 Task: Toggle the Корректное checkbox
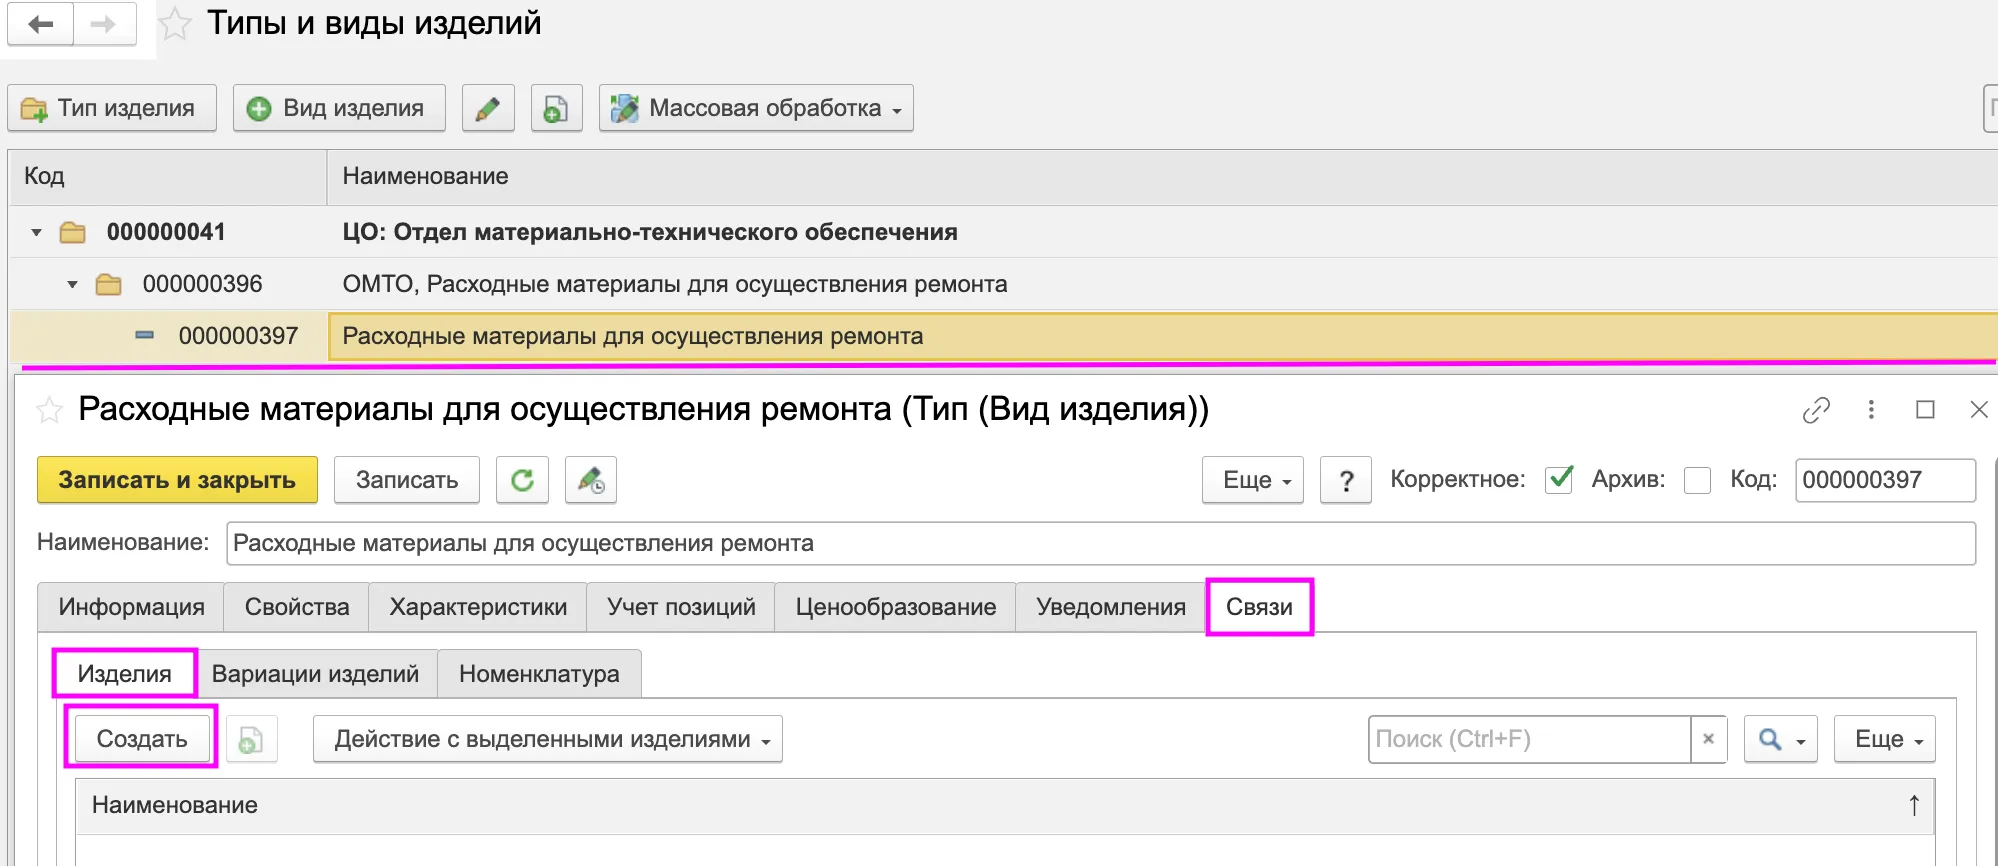(1559, 480)
